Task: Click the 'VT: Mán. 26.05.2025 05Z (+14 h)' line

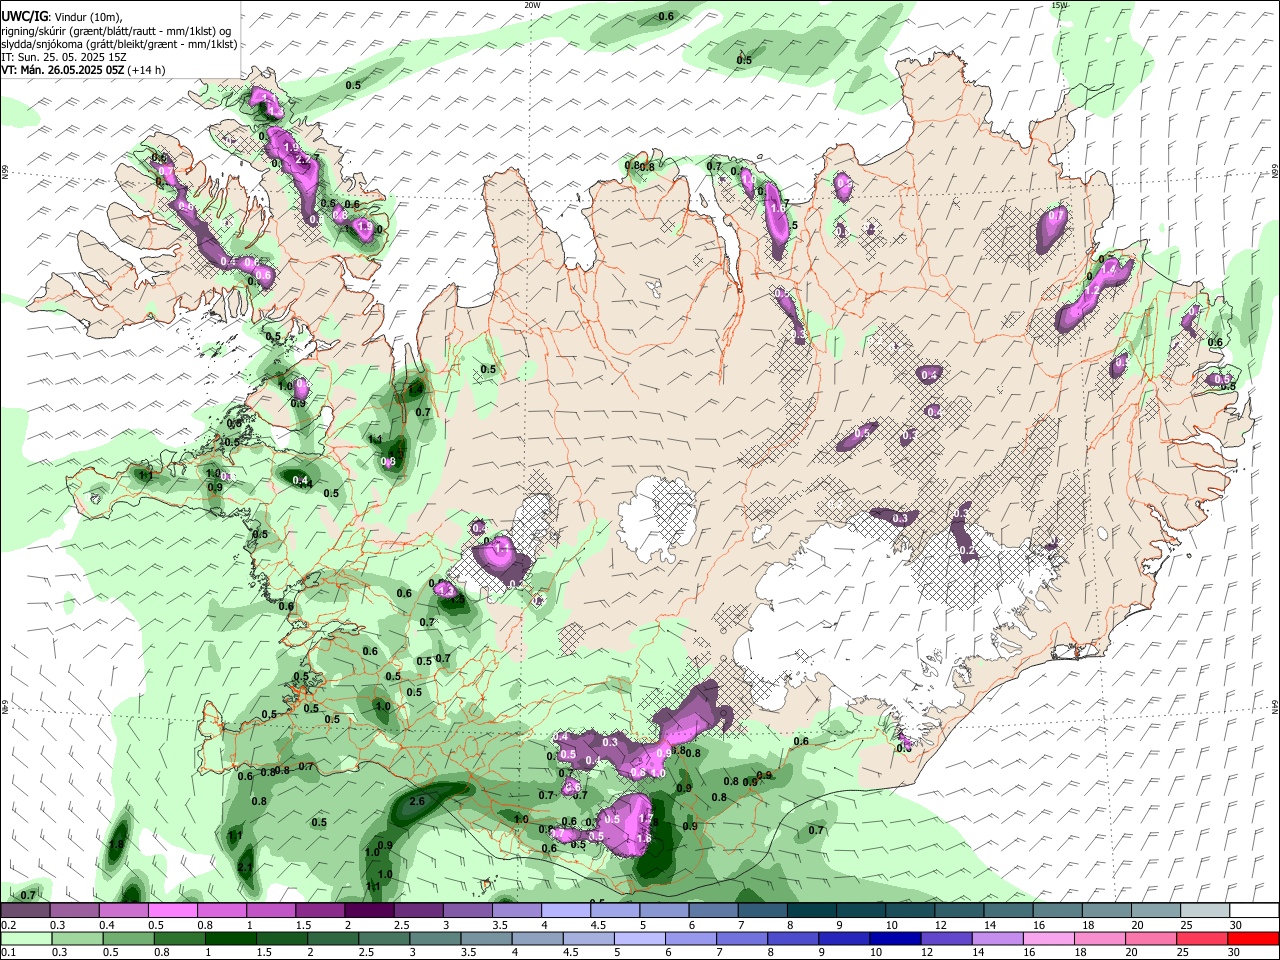Action: [84, 70]
